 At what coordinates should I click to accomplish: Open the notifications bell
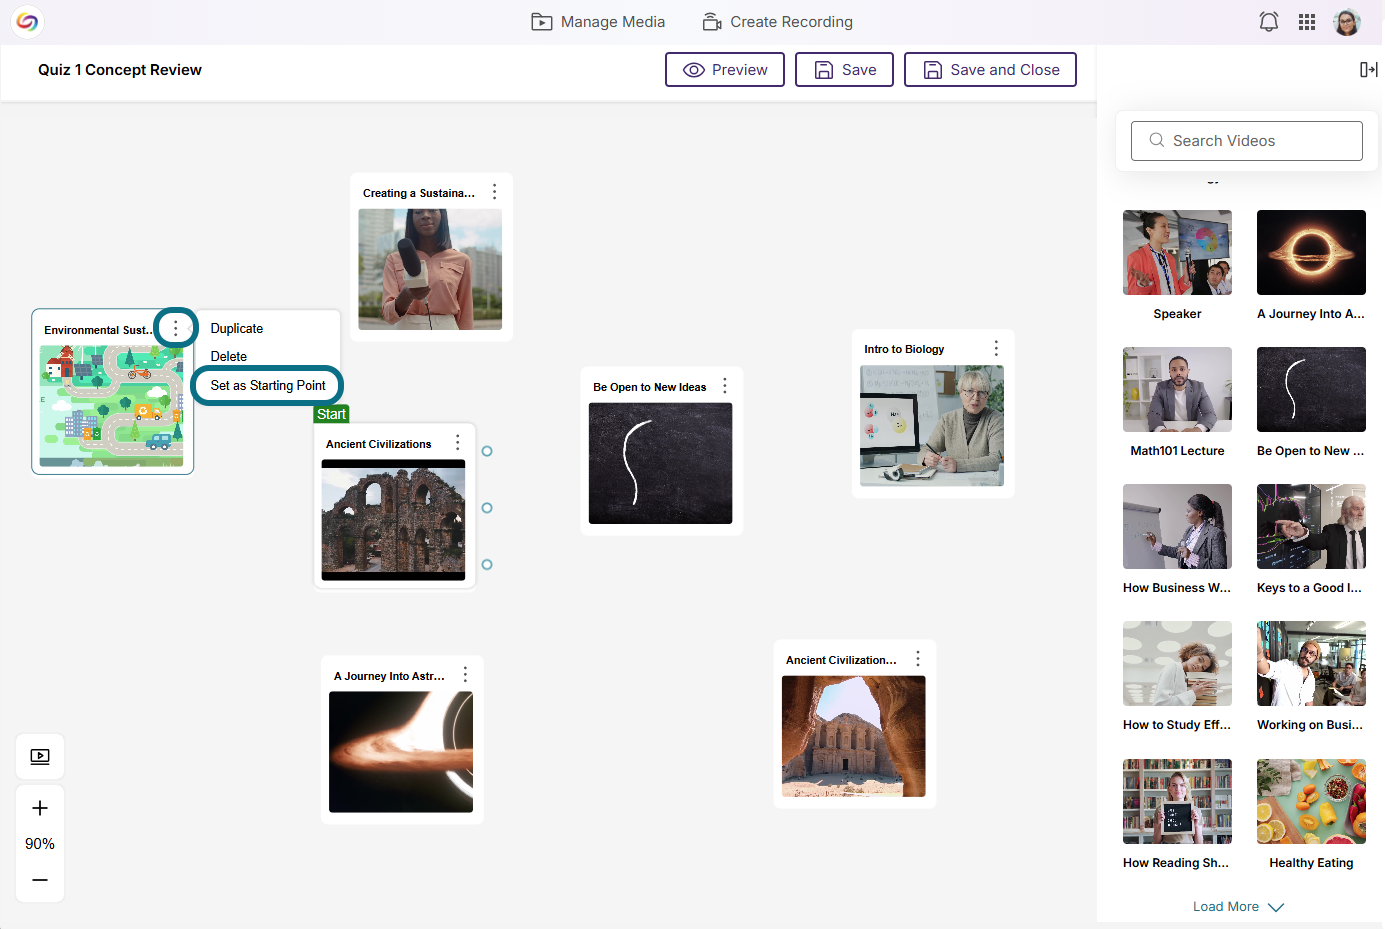pyautogui.click(x=1269, y=22)
